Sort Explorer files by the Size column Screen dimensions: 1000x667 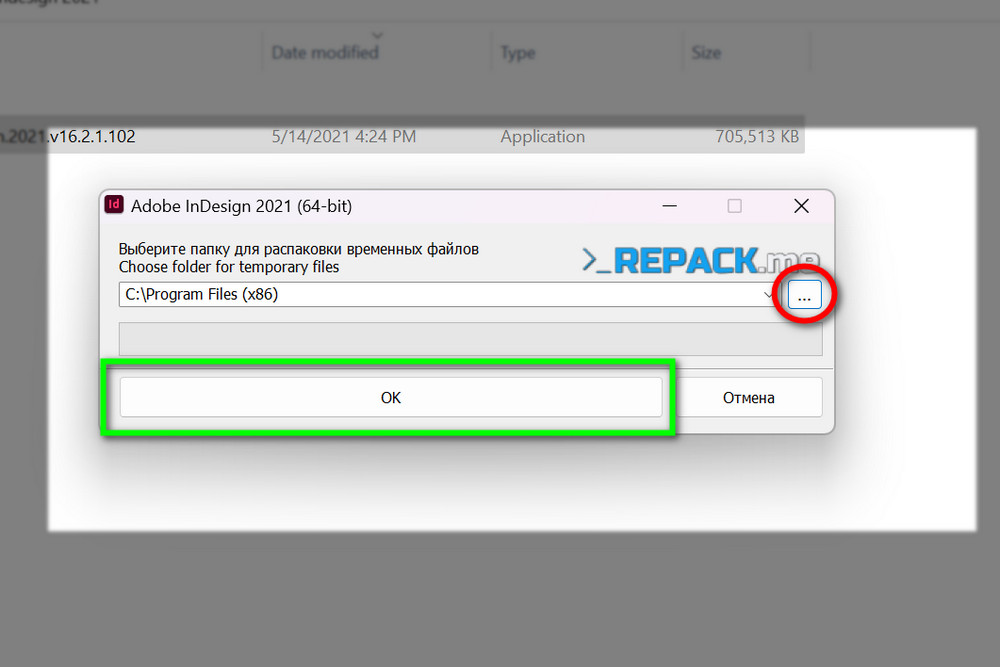(x=706, y=53)
